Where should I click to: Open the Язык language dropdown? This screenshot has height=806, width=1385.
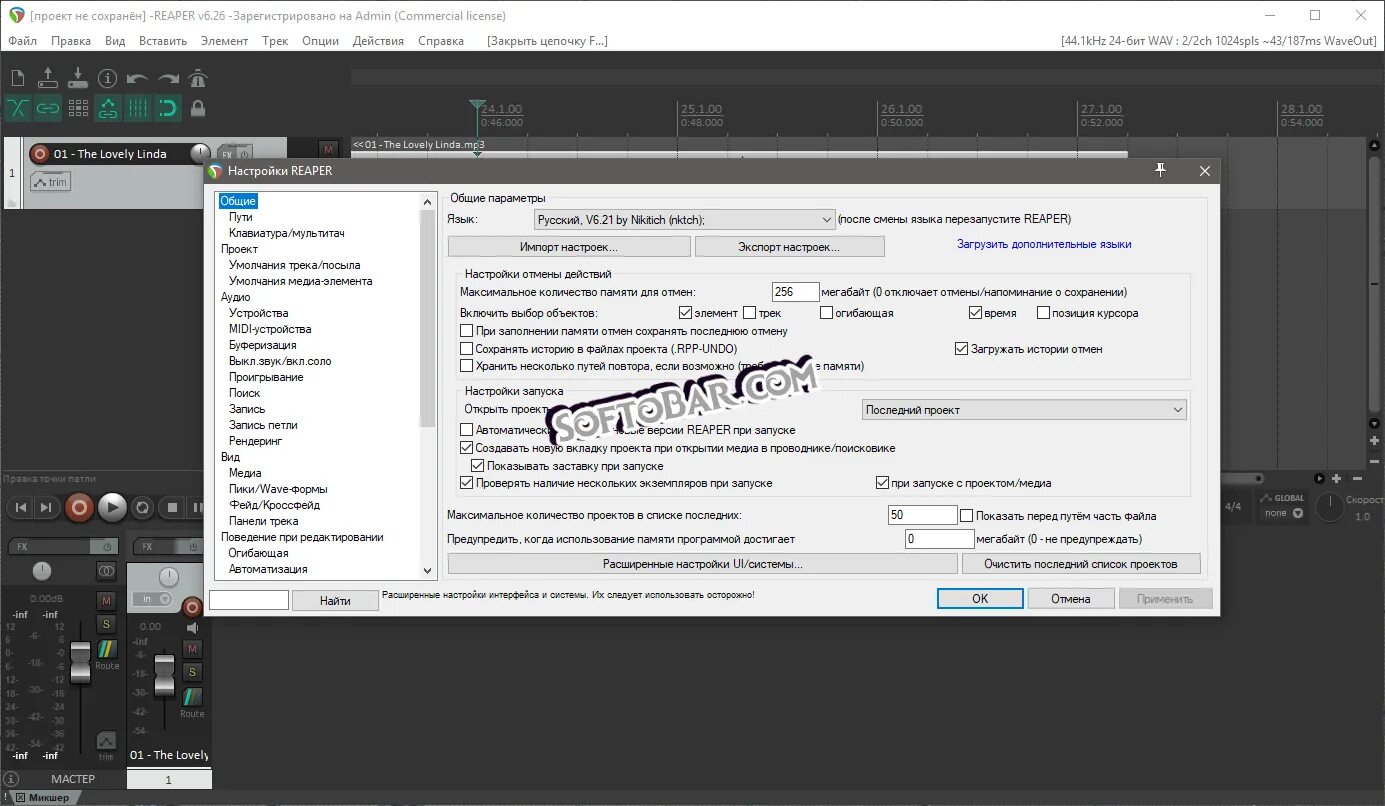(685, 219)
